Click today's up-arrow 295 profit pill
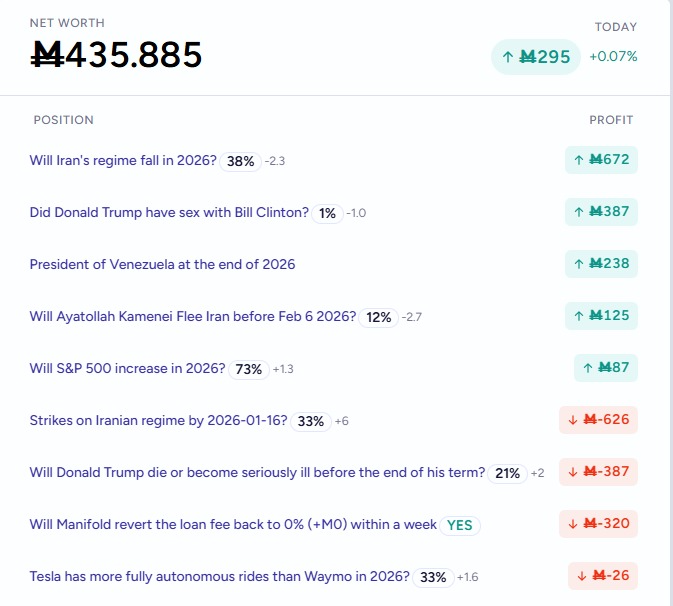The height and width of the screenshot is (606, 673). point(535,57)
